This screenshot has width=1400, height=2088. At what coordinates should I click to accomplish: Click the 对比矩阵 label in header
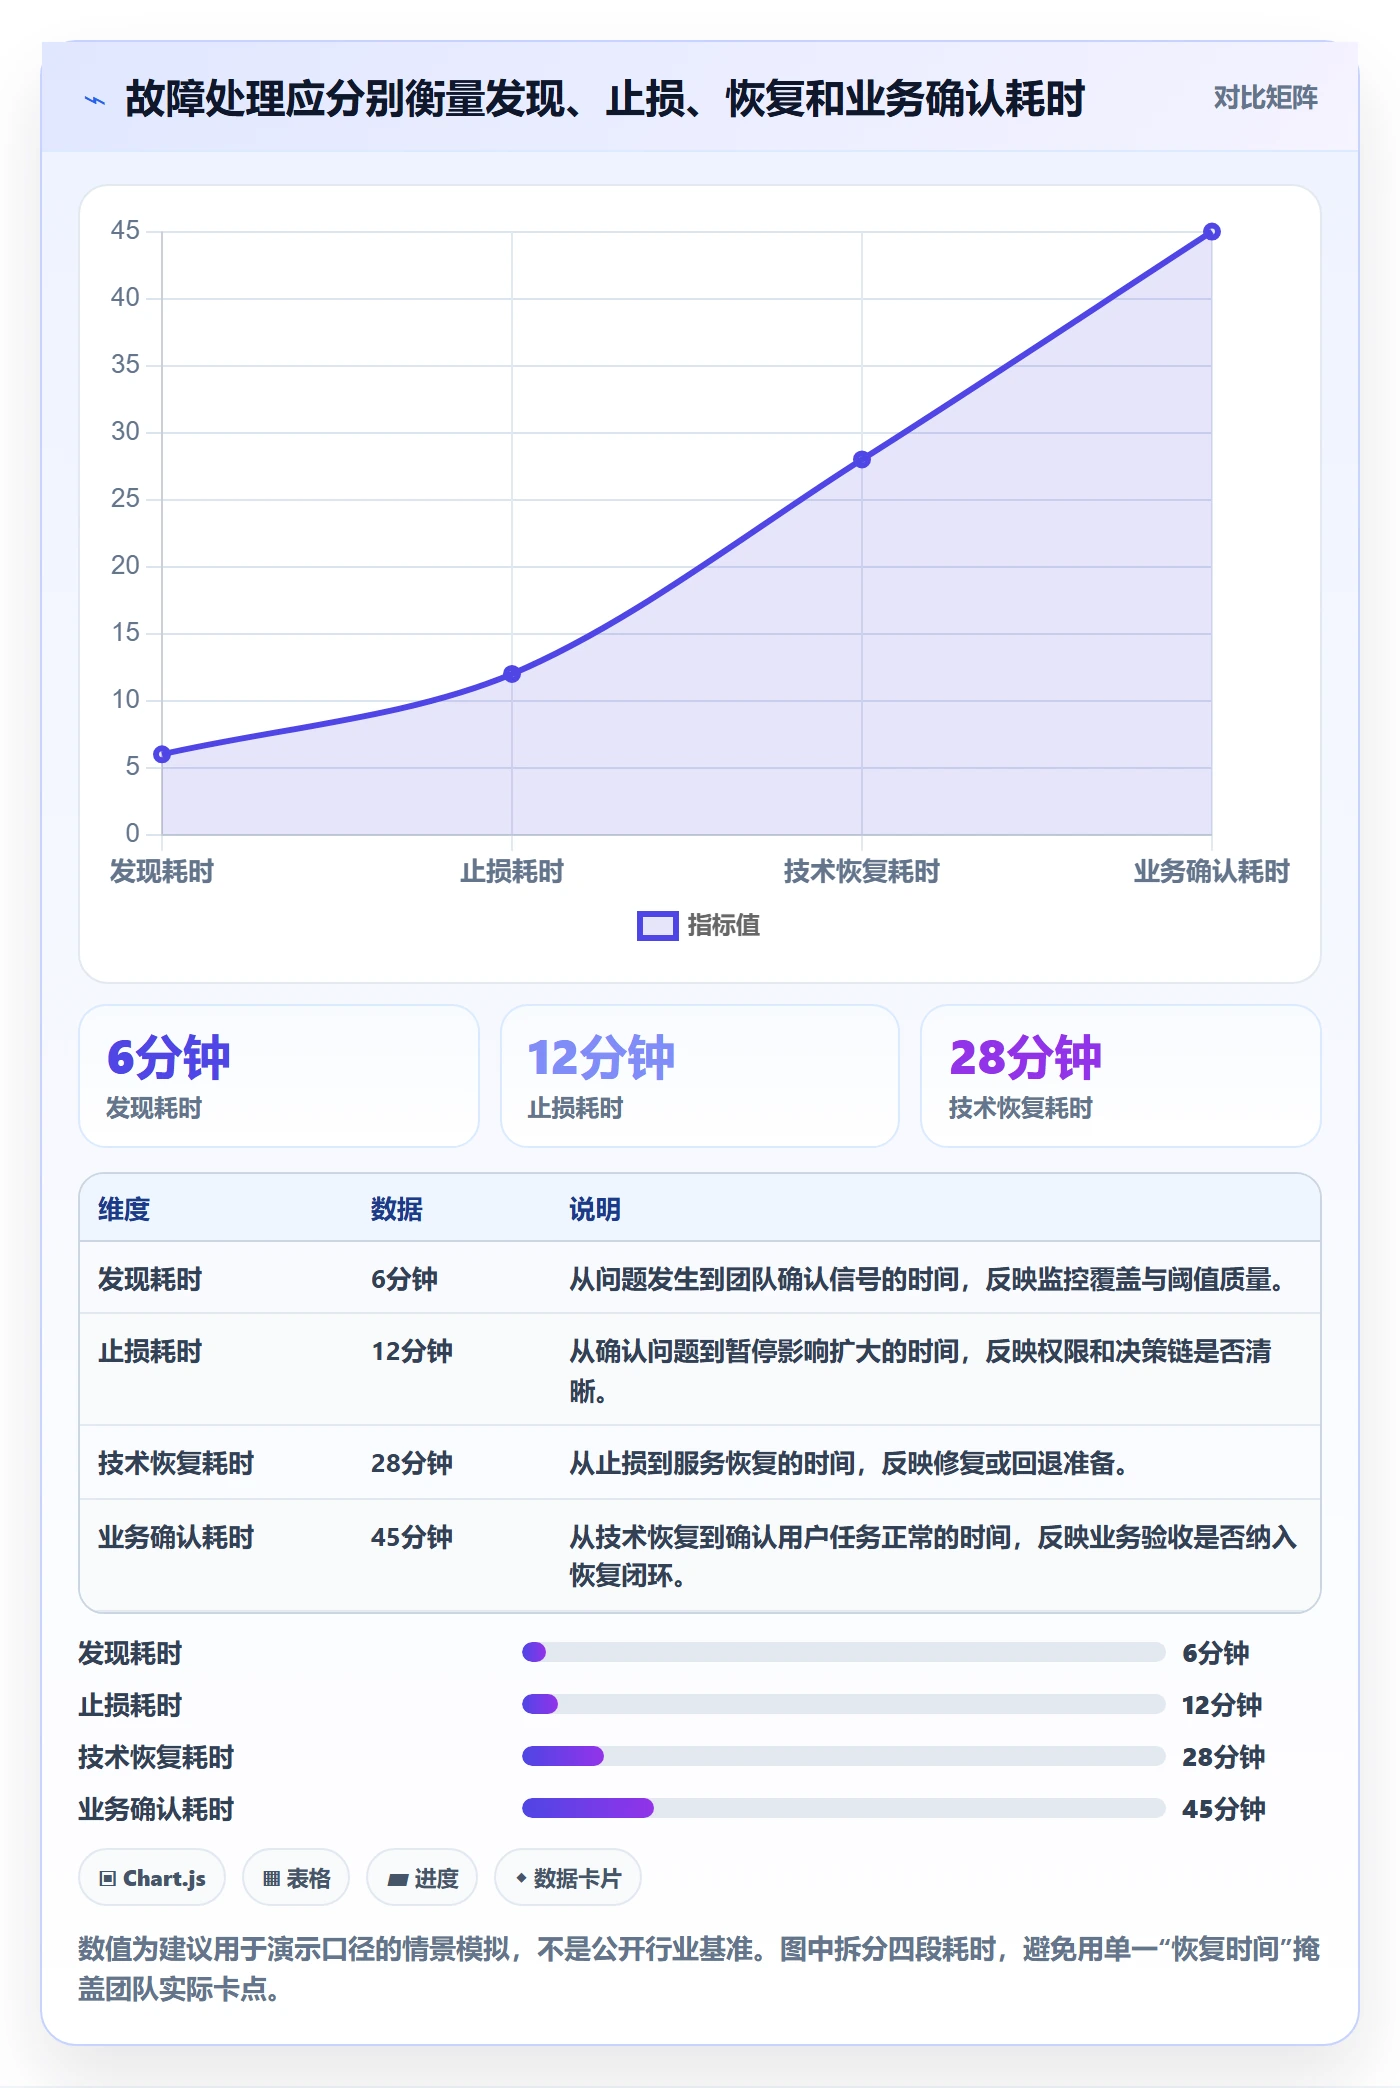[x=1265, y=98]
